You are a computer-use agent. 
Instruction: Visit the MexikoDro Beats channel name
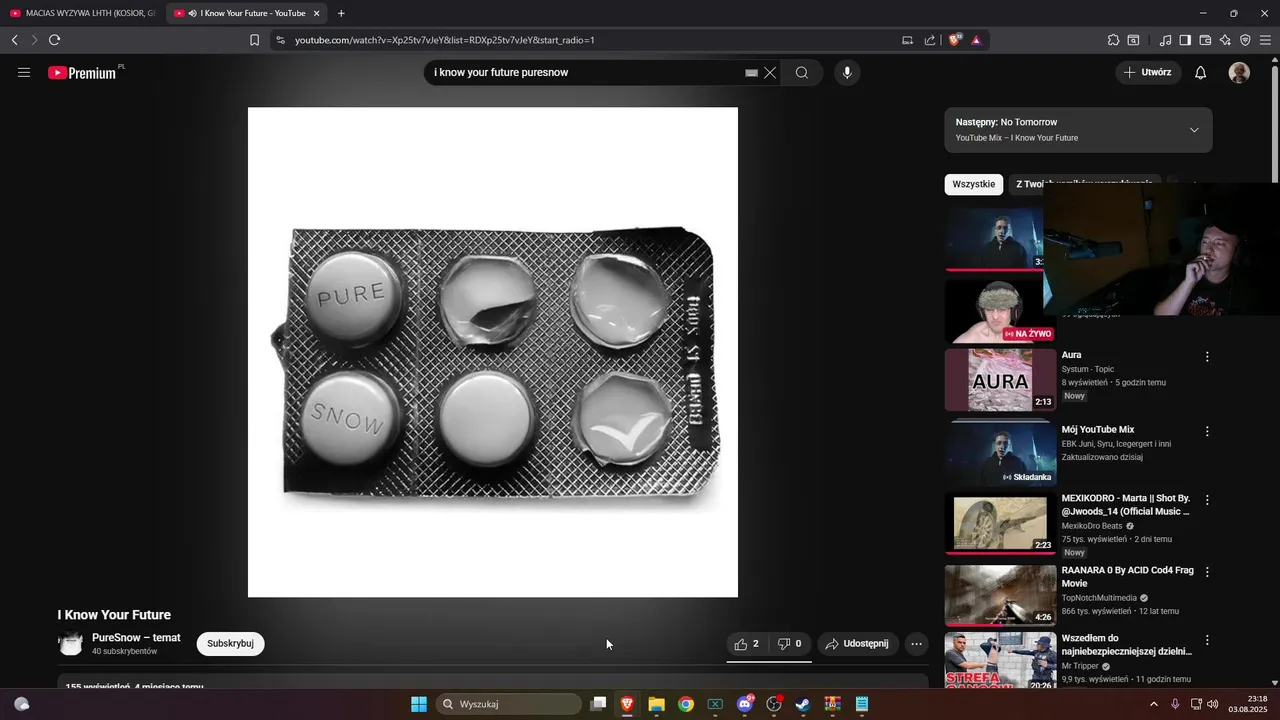click(x=1092, y=526)
